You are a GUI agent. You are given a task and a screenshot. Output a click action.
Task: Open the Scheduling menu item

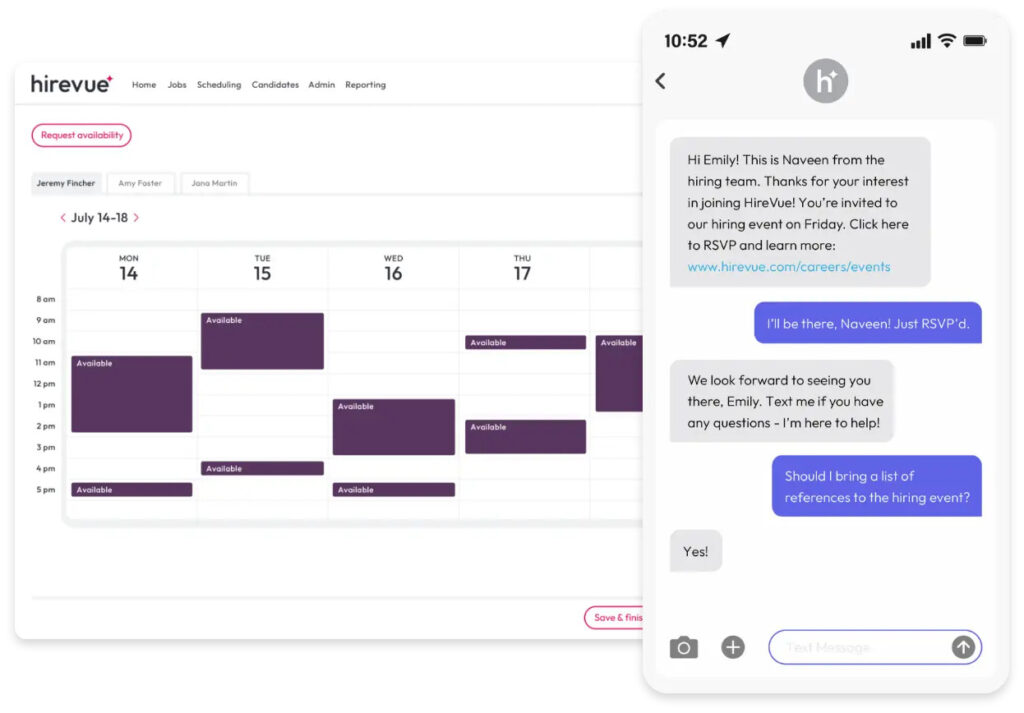[x=219, y=85]
